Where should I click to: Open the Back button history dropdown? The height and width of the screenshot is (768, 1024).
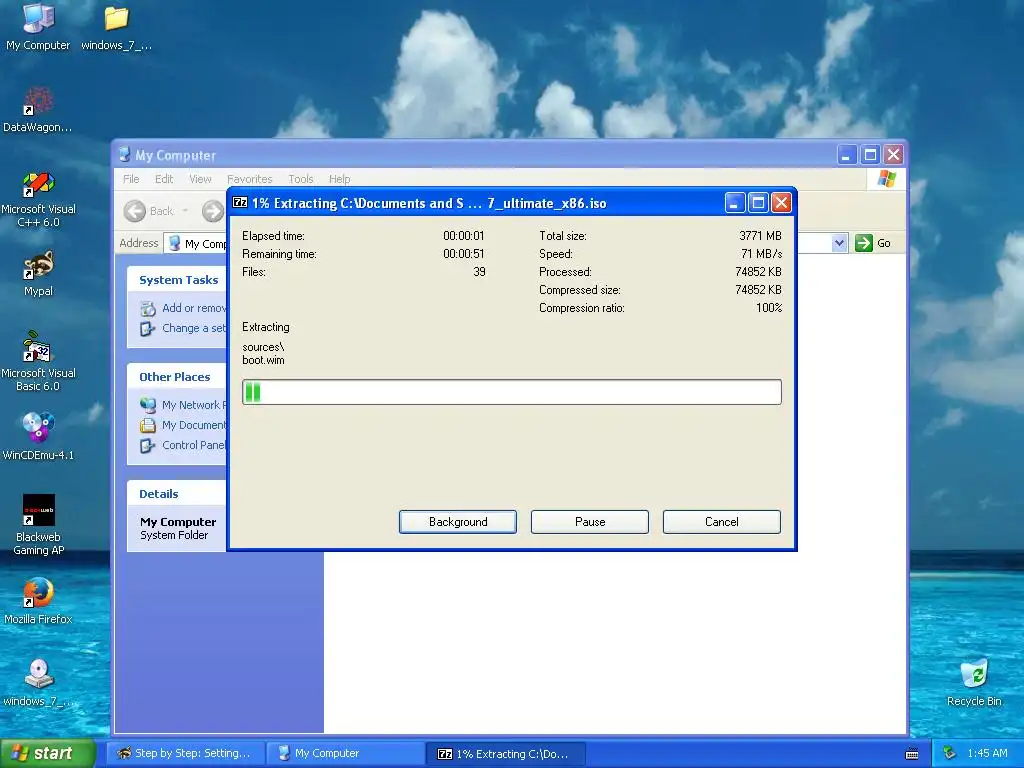(x=185, y=211)
